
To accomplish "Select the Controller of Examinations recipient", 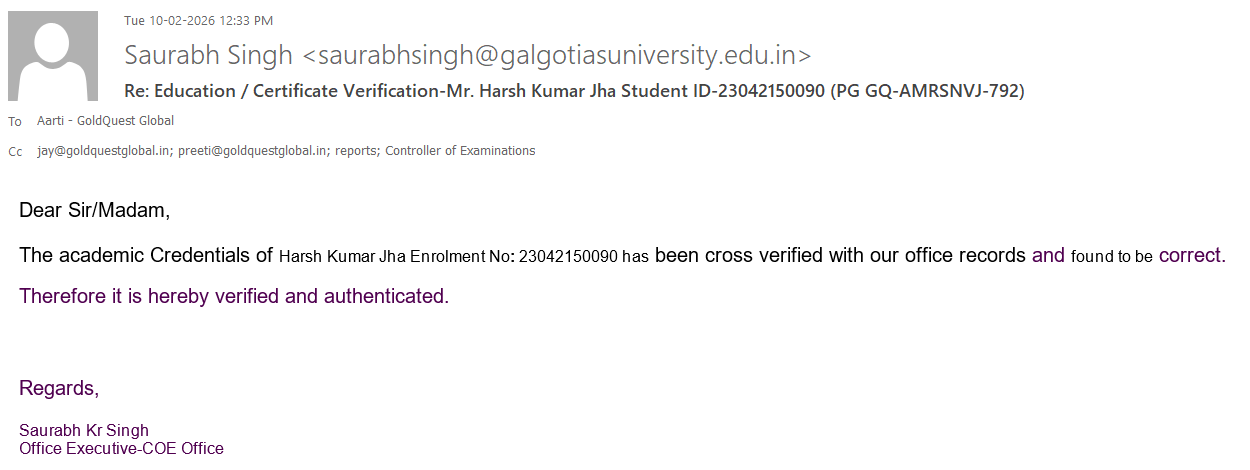I will tap(460, 151).
